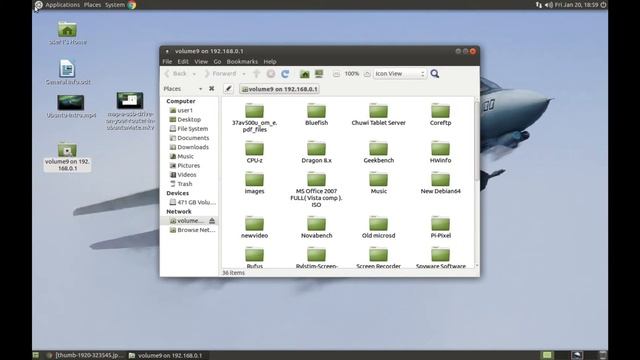
Task: Switch to the thumb-1920 taskbar window
Action: click(x=84, y=356)
